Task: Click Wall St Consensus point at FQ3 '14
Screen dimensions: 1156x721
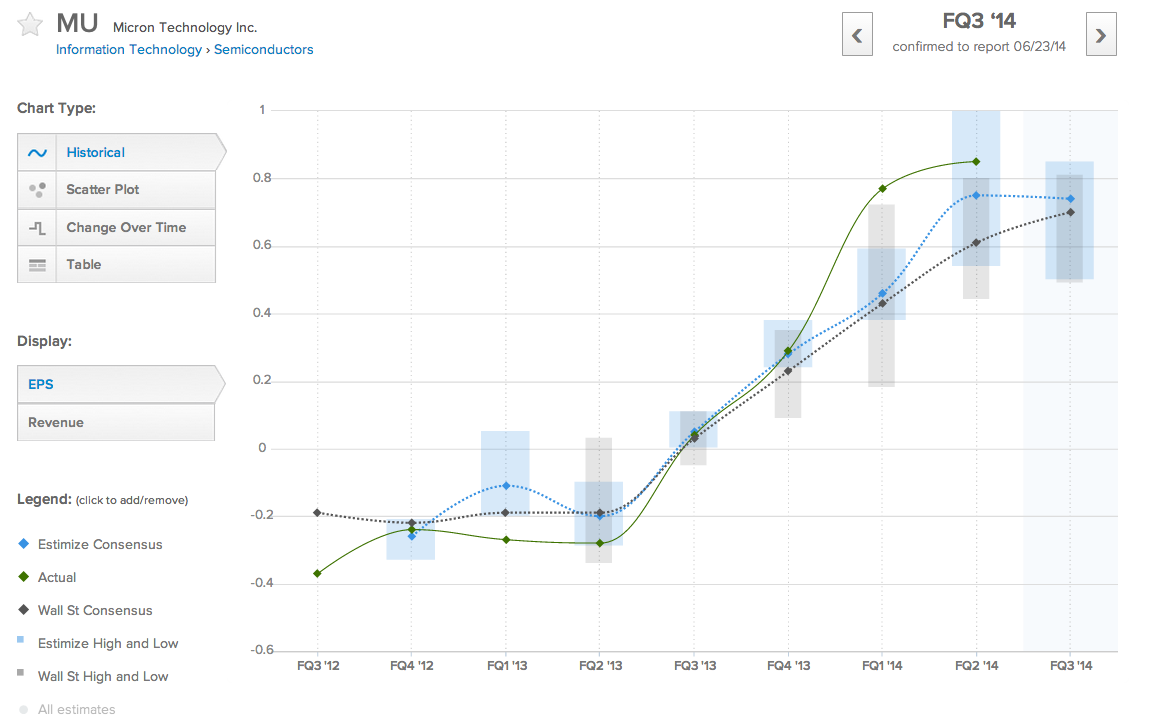Action: pos(1070,212)
